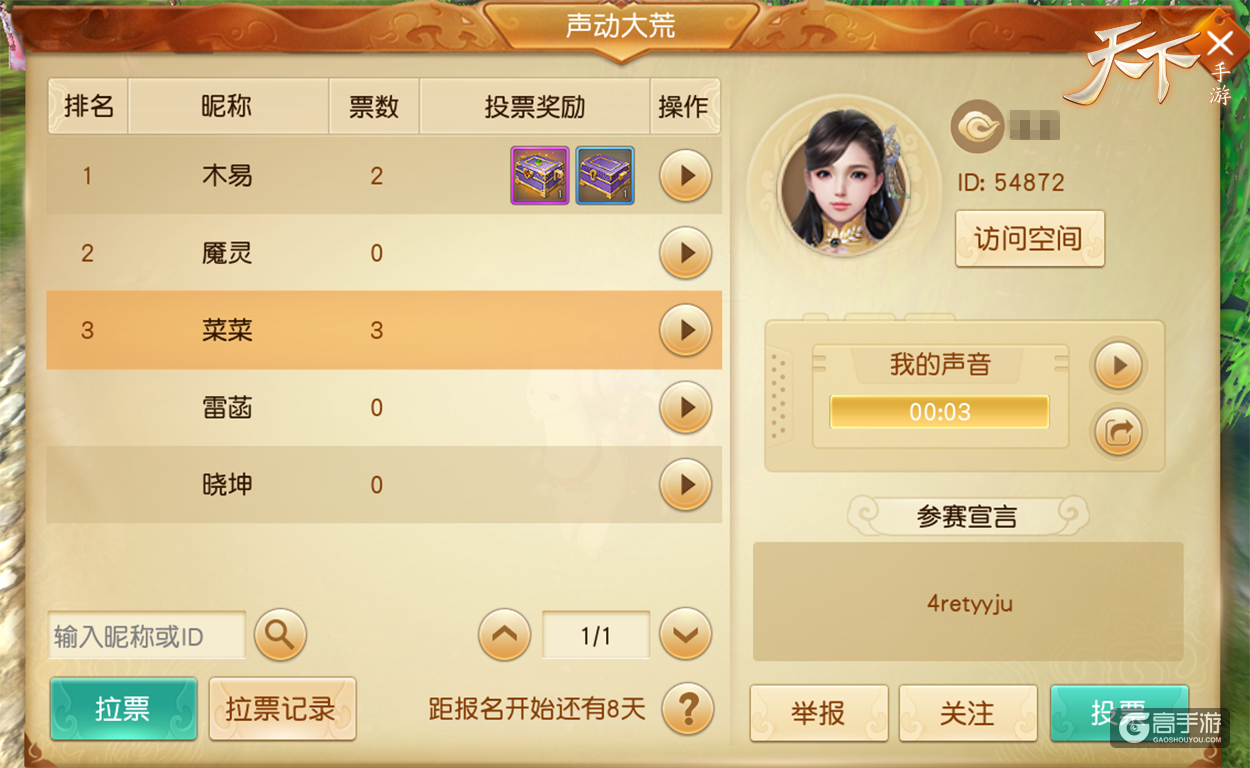Click the share icon beside 我的声音
The height and width of the screenshot is (768, 1250).
[x=1118, y=432]
